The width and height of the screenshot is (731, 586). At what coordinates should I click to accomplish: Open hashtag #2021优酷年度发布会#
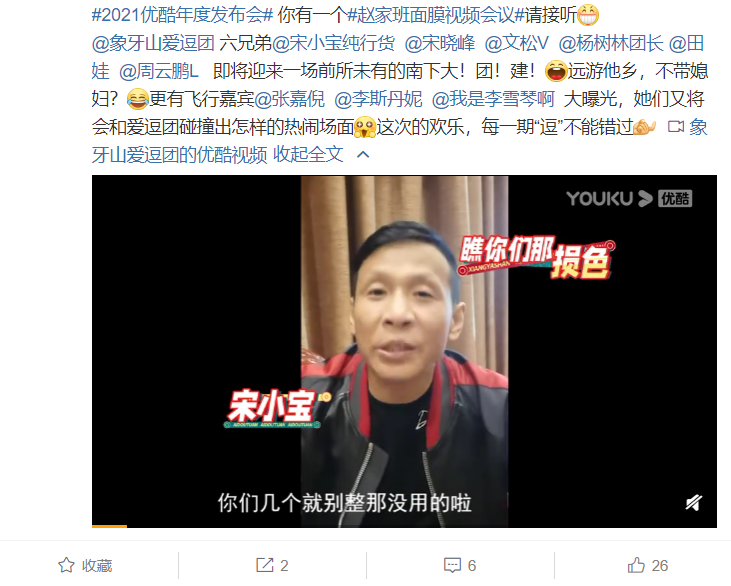point(182,15)
